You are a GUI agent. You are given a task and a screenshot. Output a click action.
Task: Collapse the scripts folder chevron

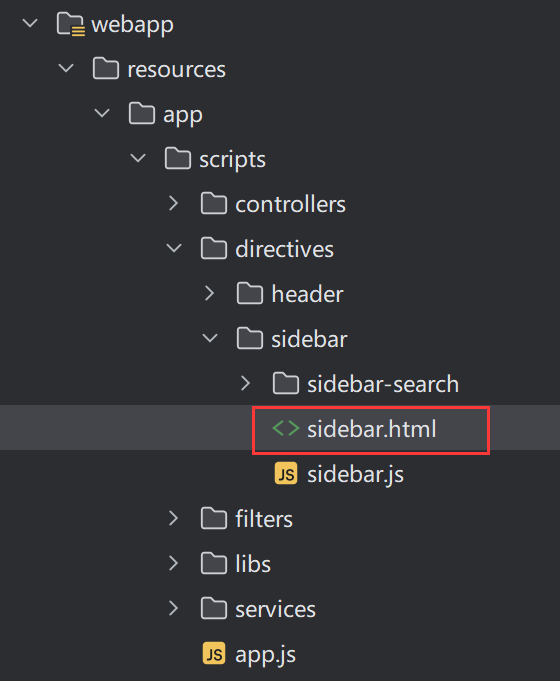(x=138, y=158)
